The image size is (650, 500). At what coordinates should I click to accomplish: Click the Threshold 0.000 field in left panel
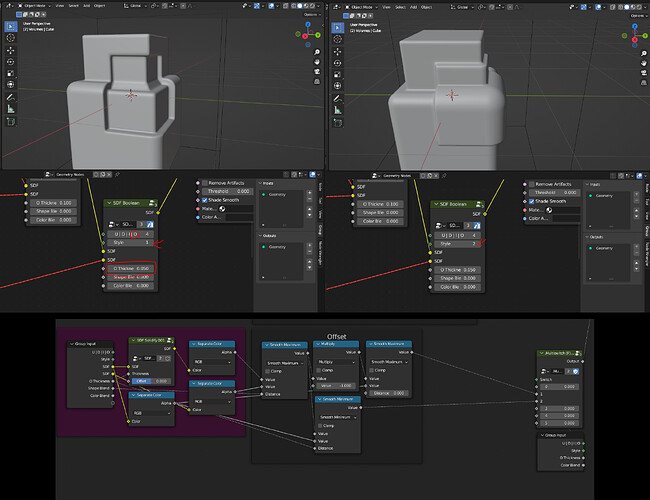pos(226,191)
